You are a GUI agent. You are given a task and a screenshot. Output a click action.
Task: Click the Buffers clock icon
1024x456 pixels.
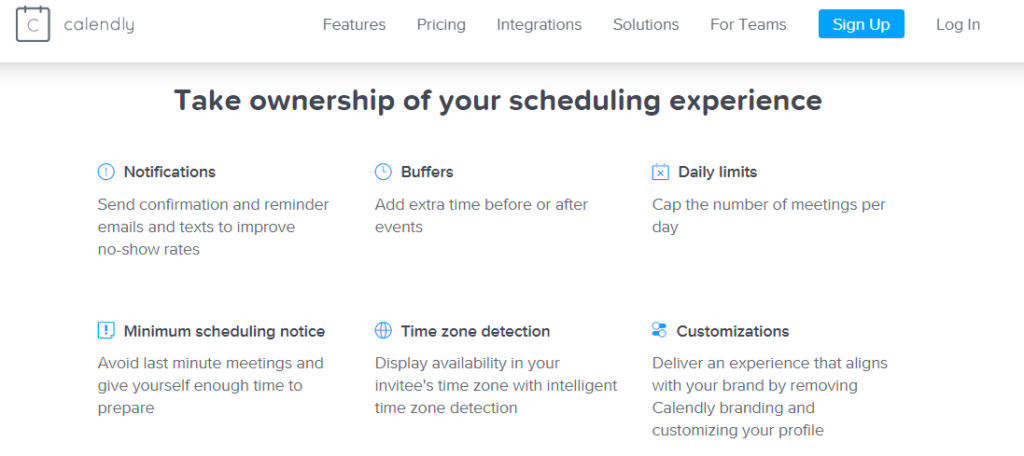383,172
